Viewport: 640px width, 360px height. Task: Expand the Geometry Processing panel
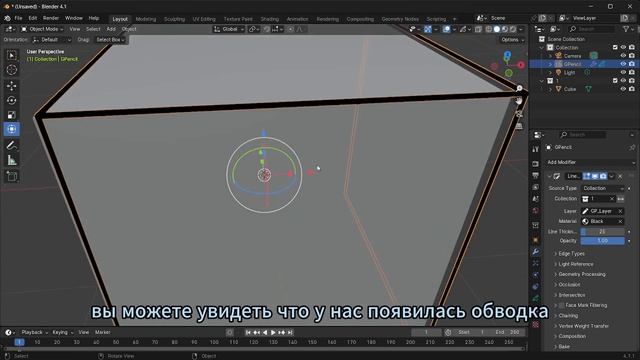pyautogui.click(x=581, y=274)
